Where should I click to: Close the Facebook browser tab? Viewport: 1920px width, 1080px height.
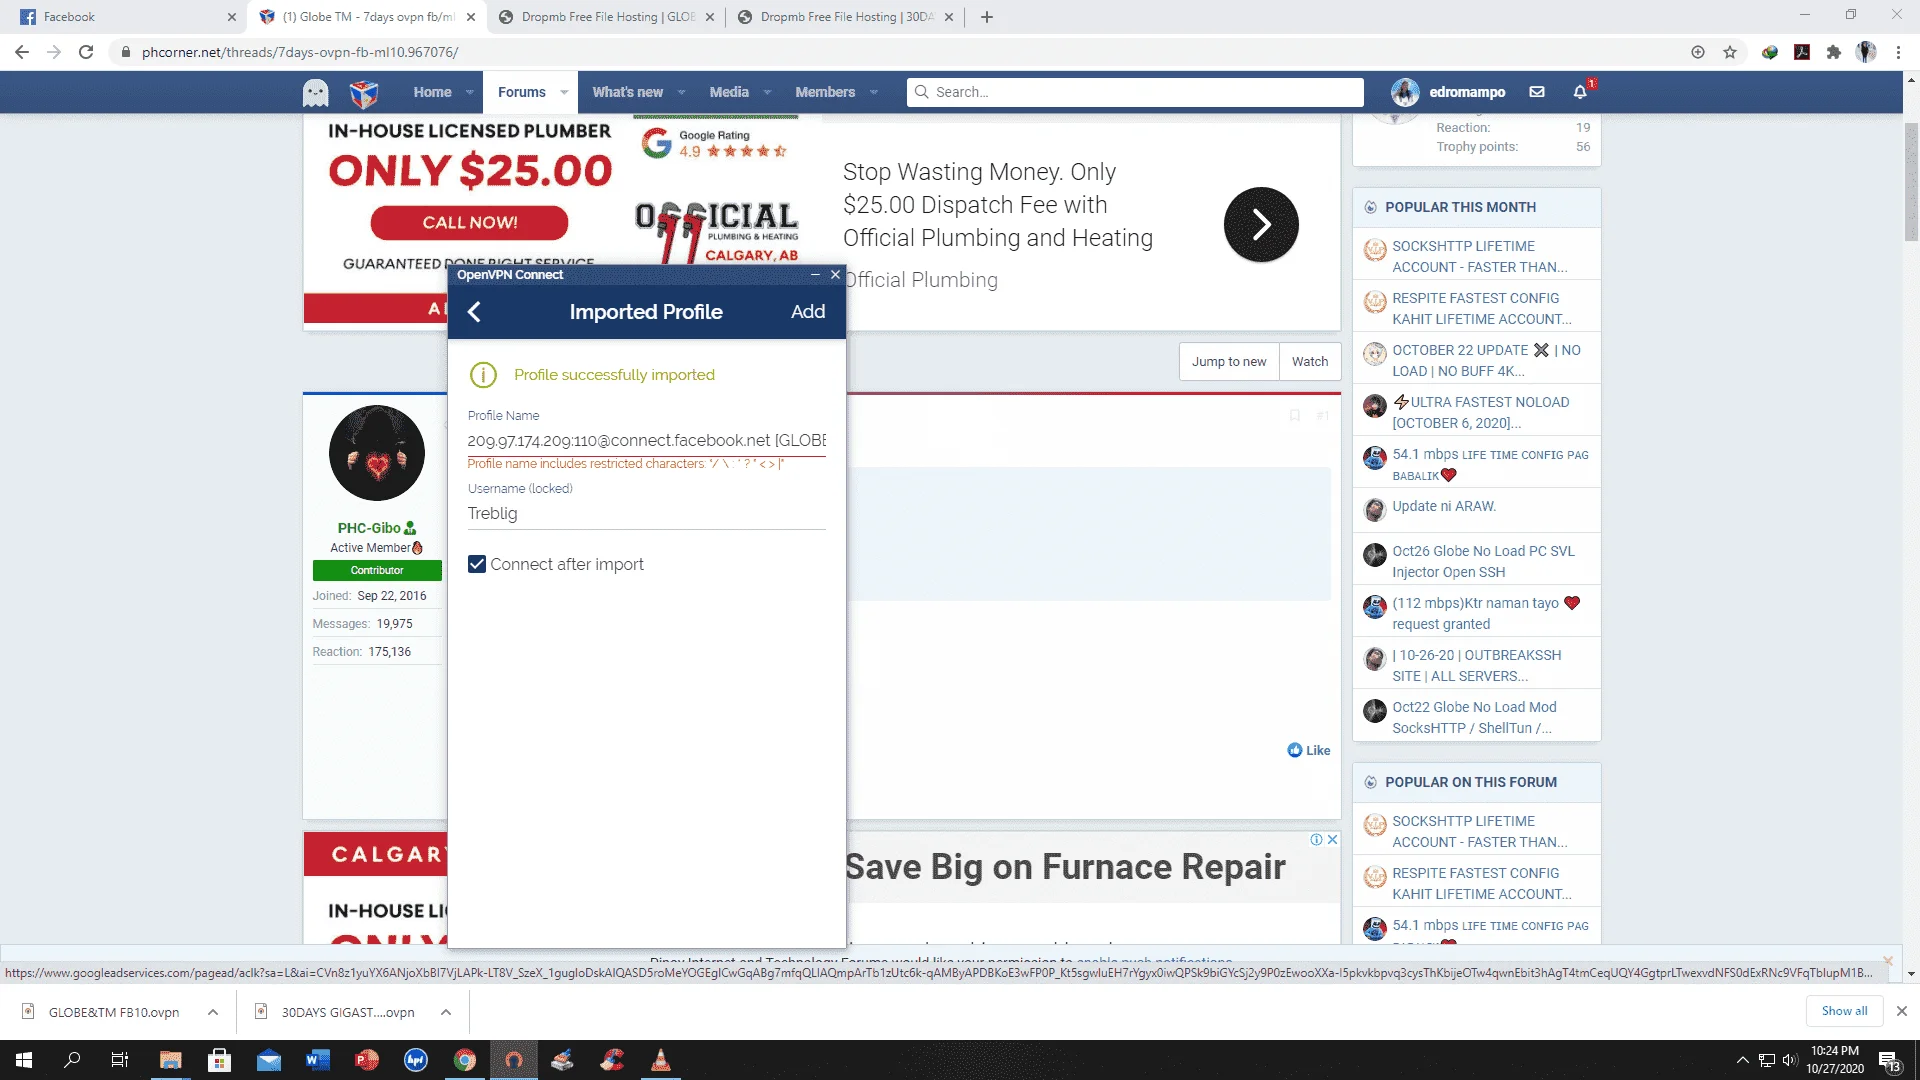[x=231, y=17]
